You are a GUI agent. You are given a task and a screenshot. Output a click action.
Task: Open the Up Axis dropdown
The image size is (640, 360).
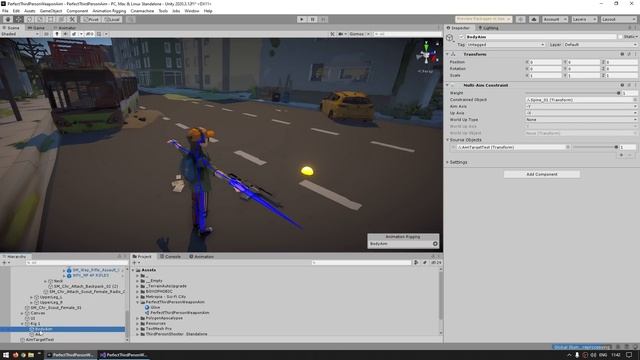point(581,113)
